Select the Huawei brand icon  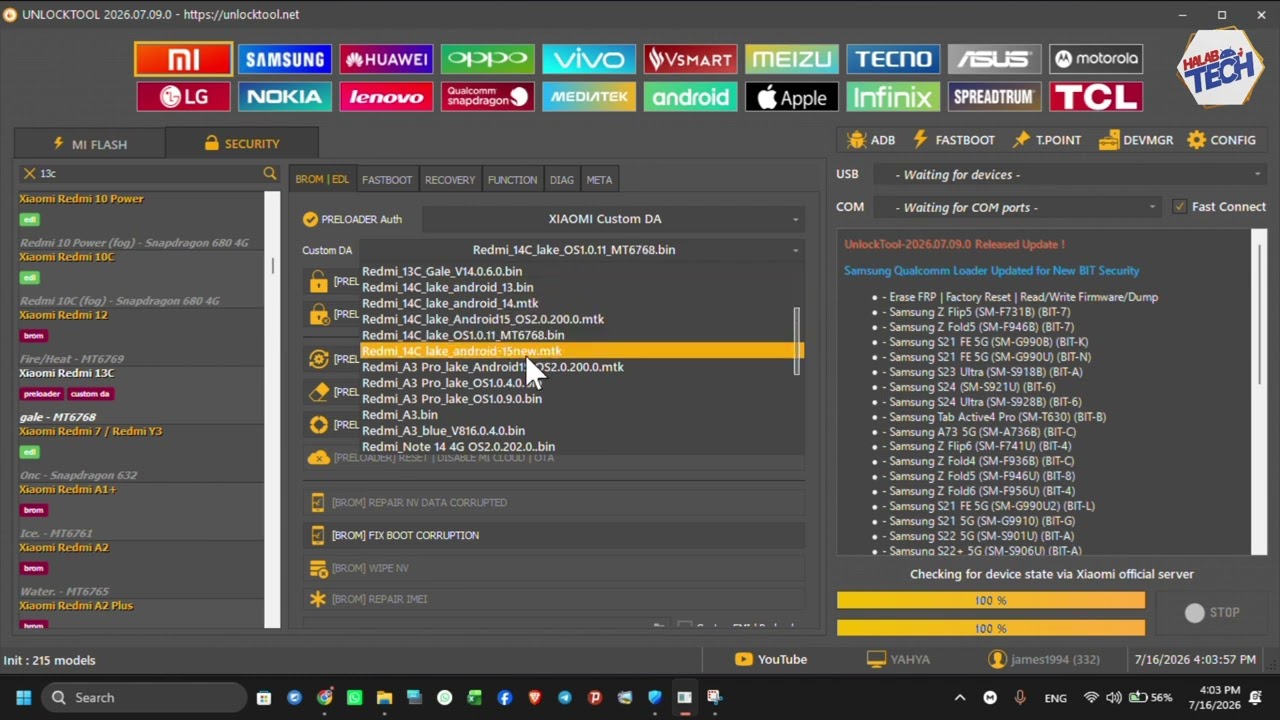pos(386,59)
